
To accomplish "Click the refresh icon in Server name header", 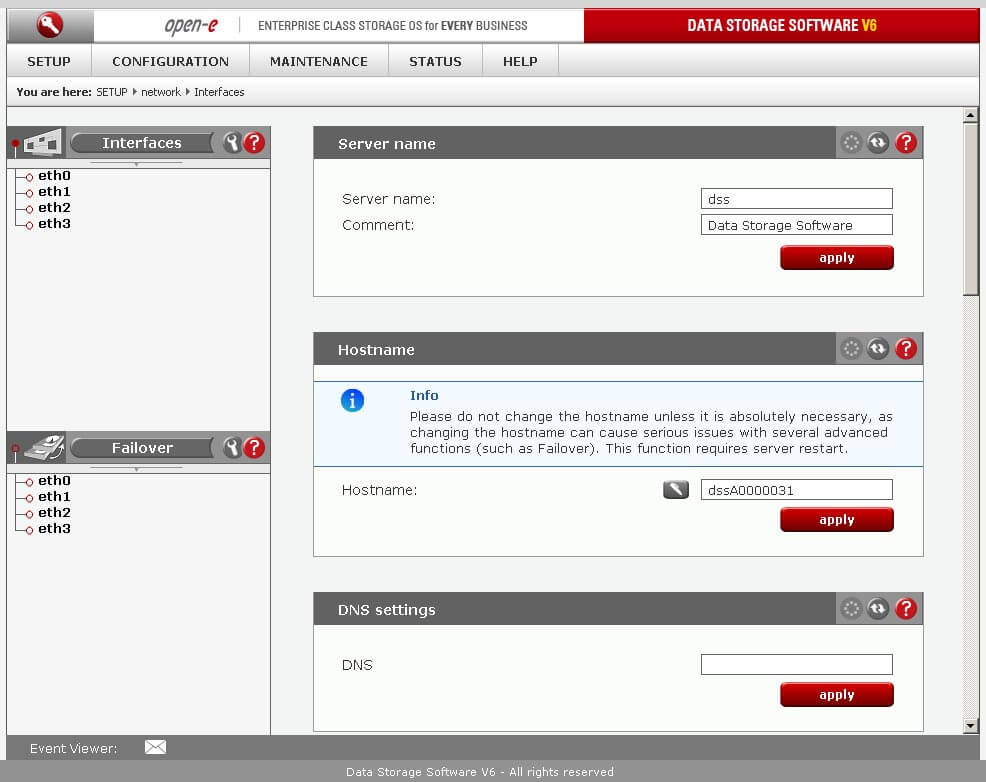I will 878,143.
